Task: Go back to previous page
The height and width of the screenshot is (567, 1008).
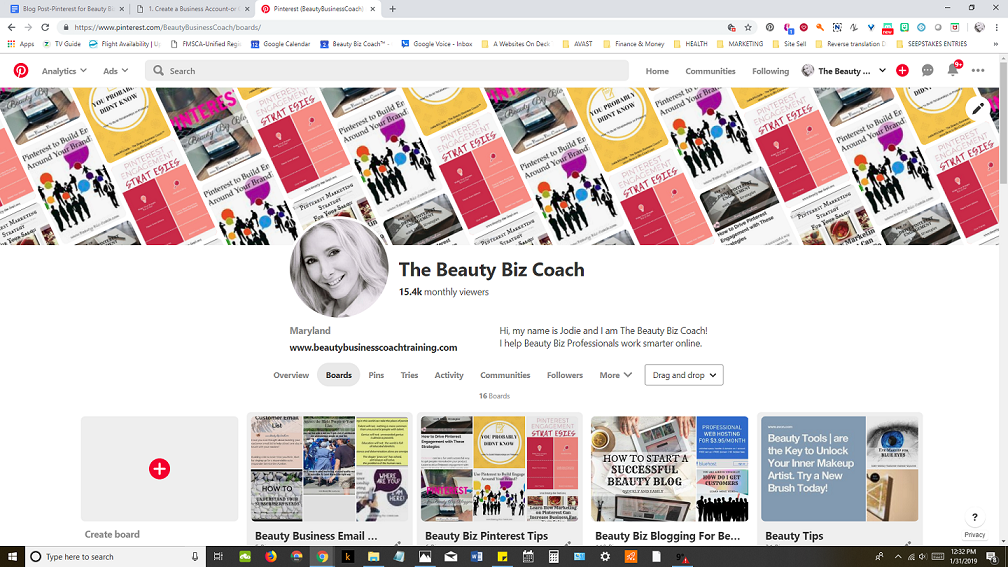Action: (x=12, y=28)
